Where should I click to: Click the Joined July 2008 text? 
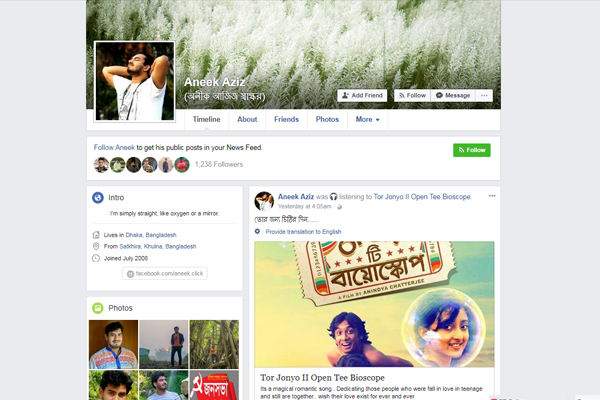(126, 258)
